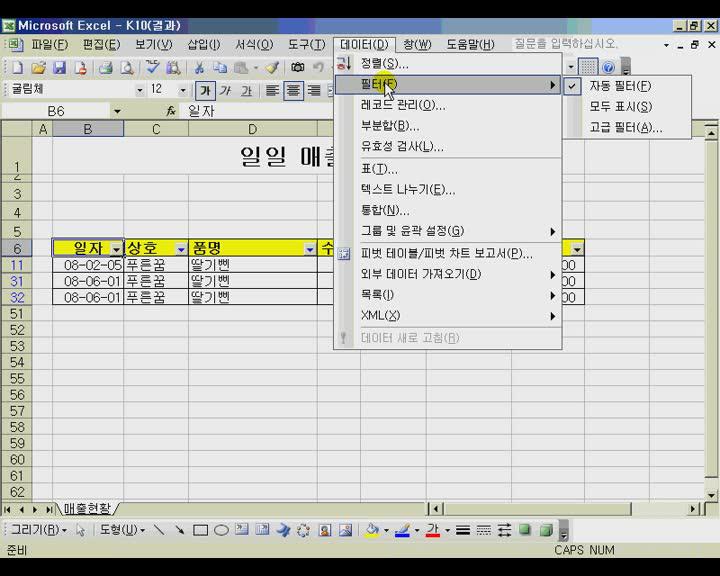720x576 pixels.
Task: Click the Arrow Style icon
Action: tap(504, 530)
